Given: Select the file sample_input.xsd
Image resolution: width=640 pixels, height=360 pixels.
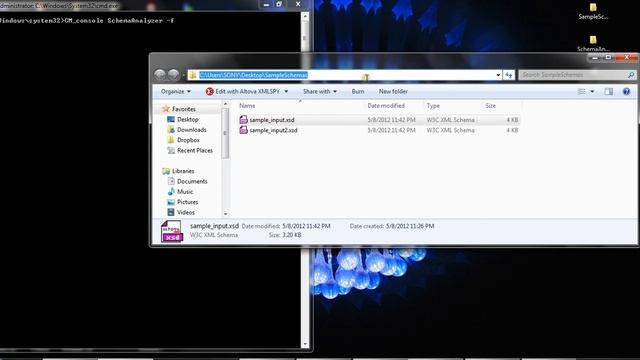Looking at the screenshot, I should (x=272, y=120).
